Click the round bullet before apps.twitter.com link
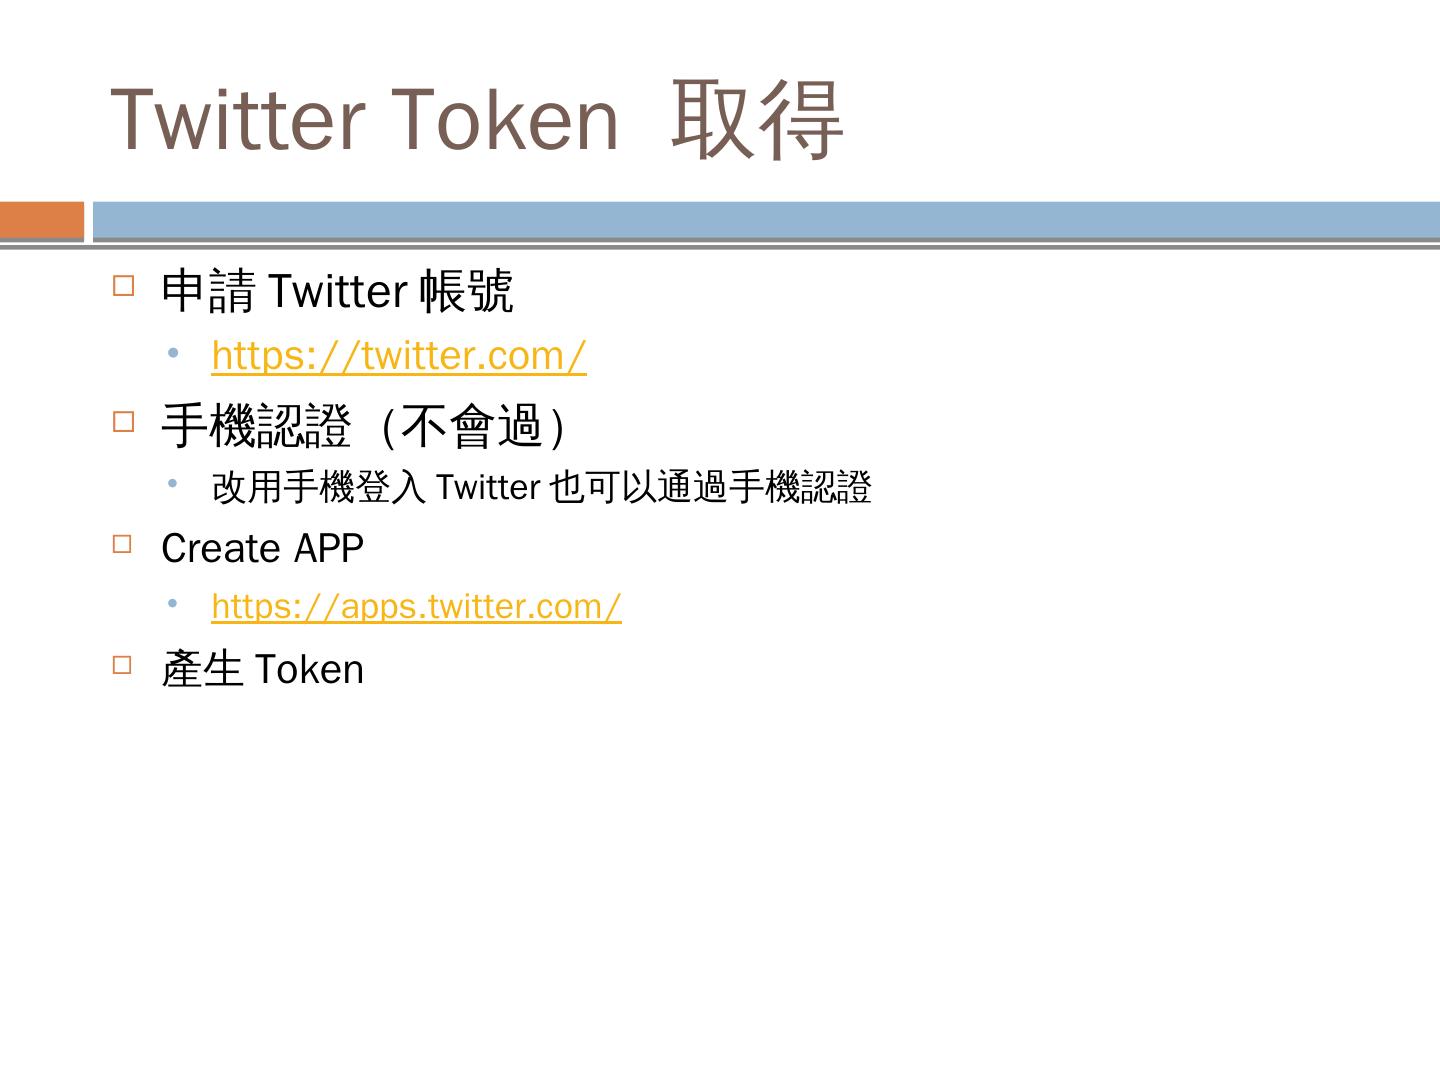This screenshot has height=1080, width=1440. pos(174,603)
